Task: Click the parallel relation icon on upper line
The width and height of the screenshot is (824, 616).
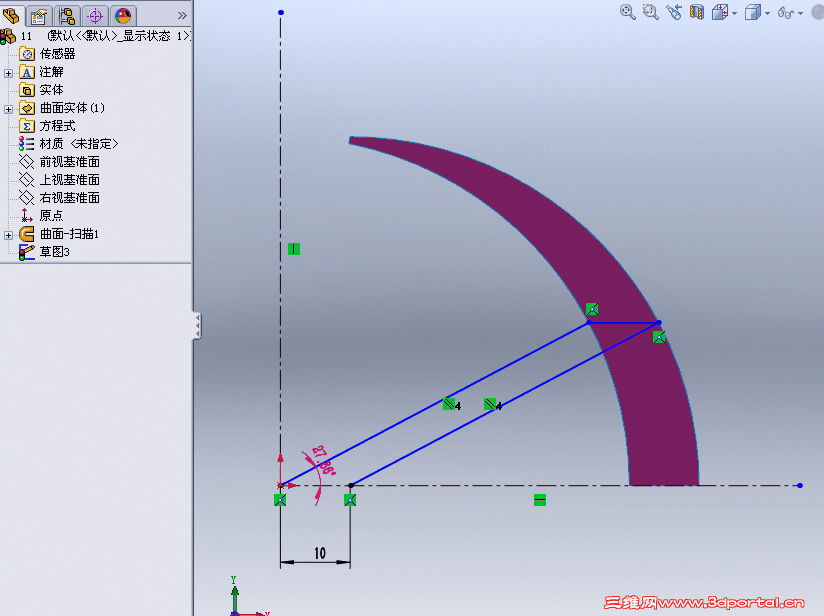Action: 449,404
